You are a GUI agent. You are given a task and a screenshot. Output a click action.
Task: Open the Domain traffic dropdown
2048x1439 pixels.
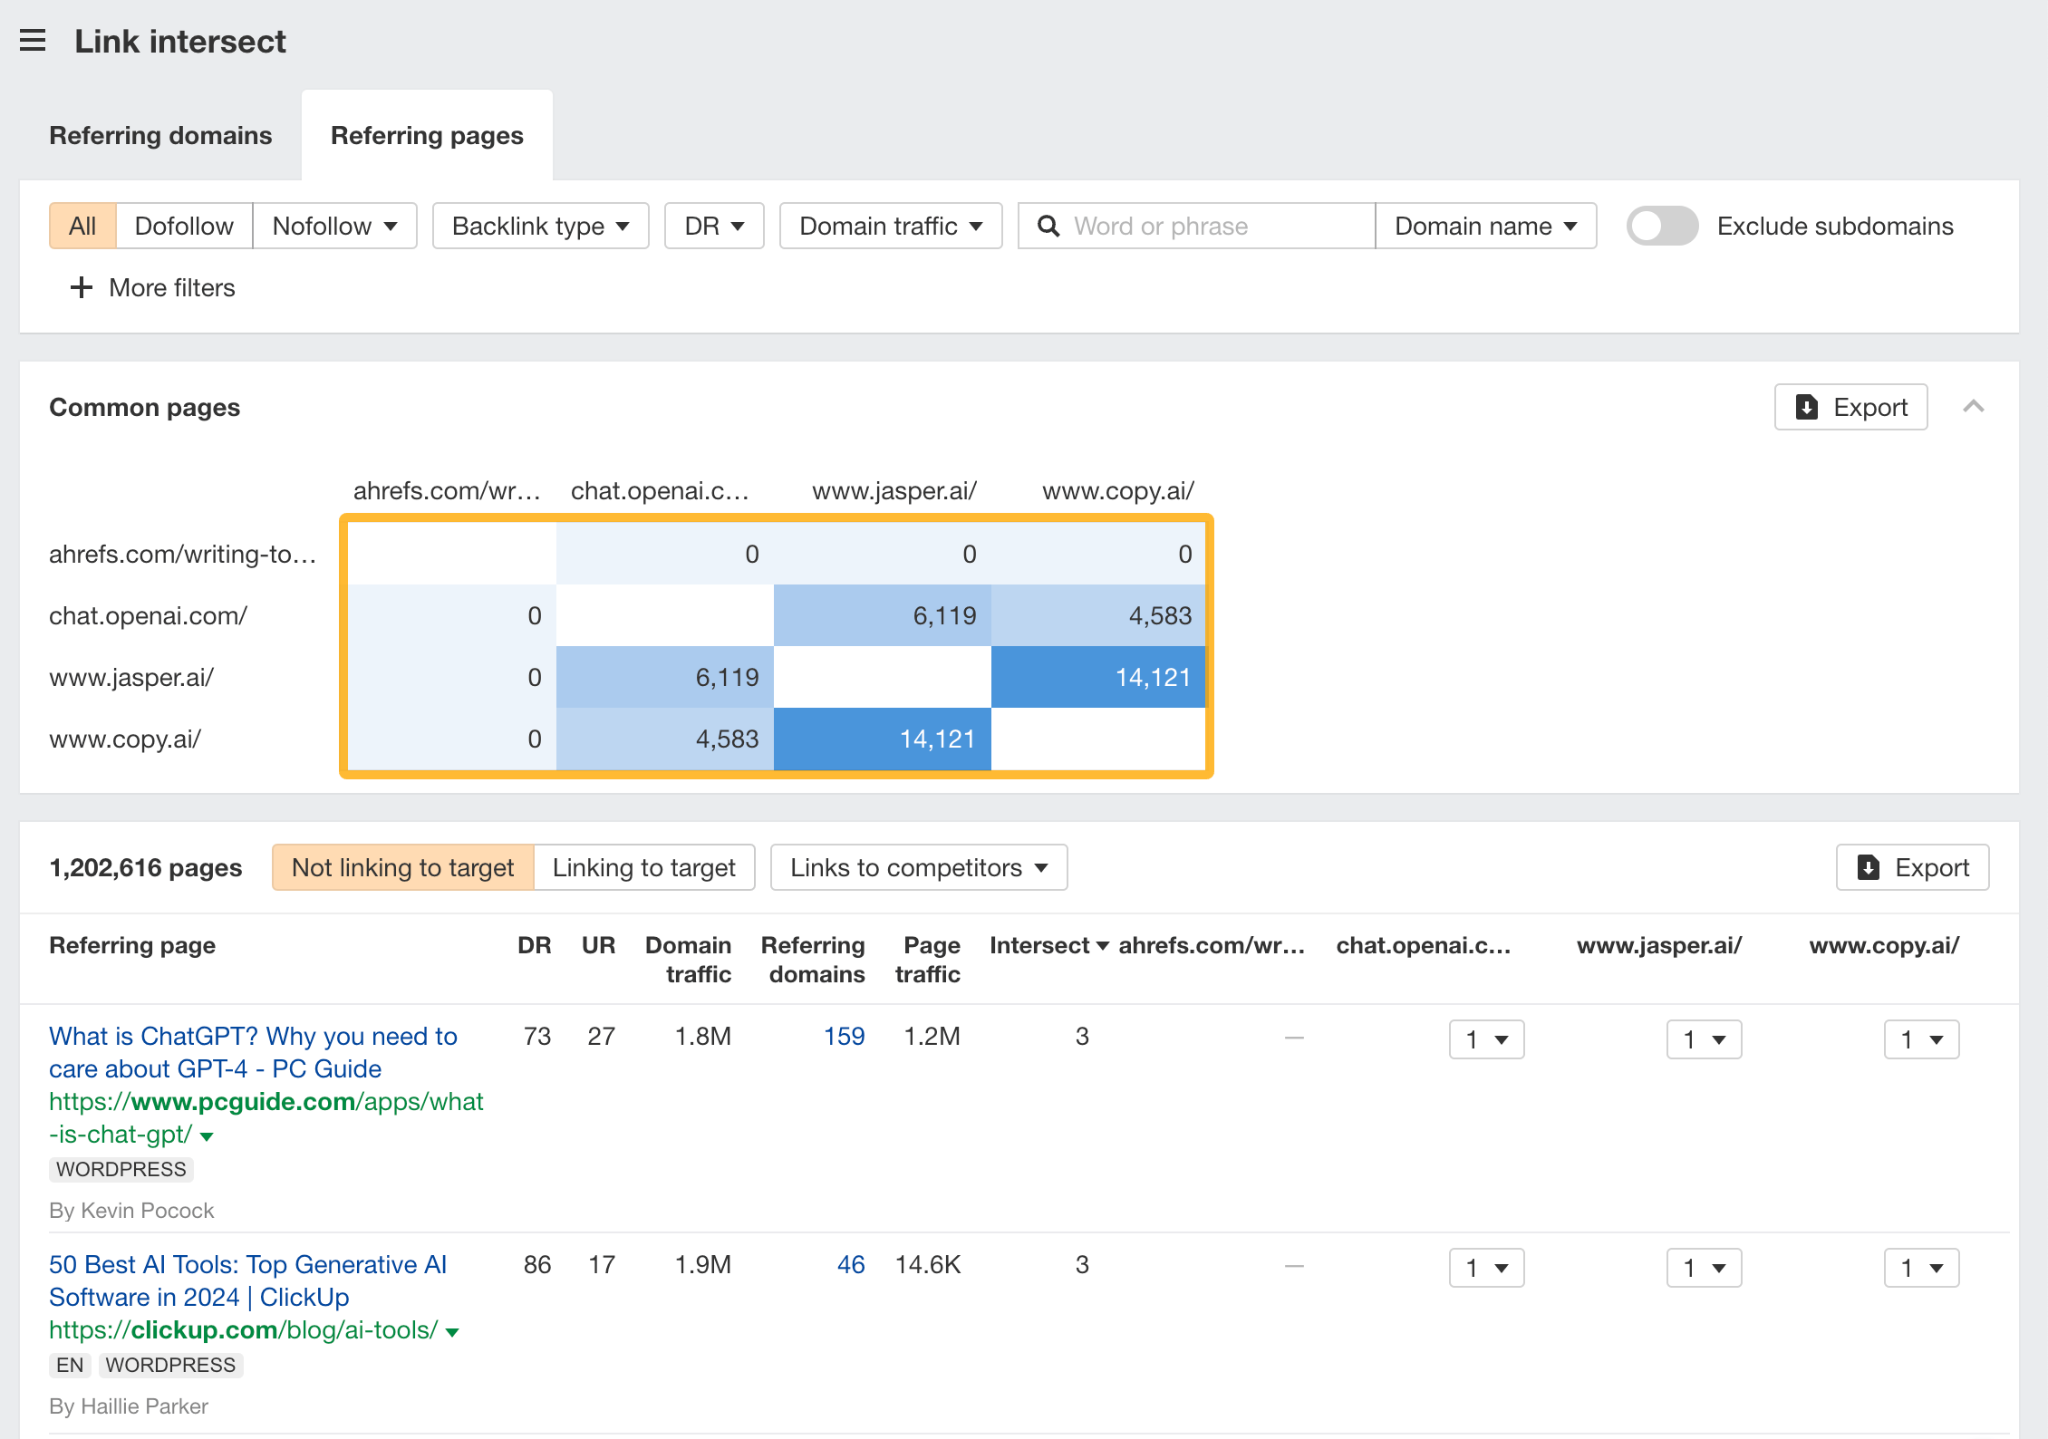pos(889,226)
